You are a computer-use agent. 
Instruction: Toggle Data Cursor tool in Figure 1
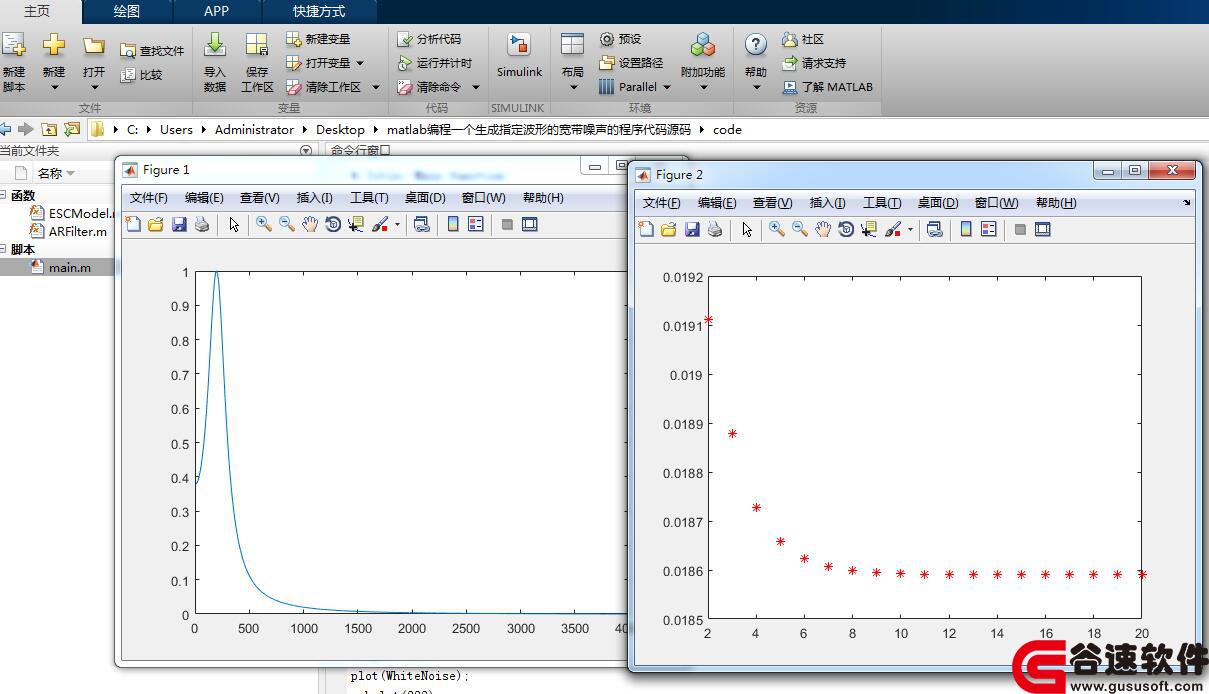click(356, 225)
